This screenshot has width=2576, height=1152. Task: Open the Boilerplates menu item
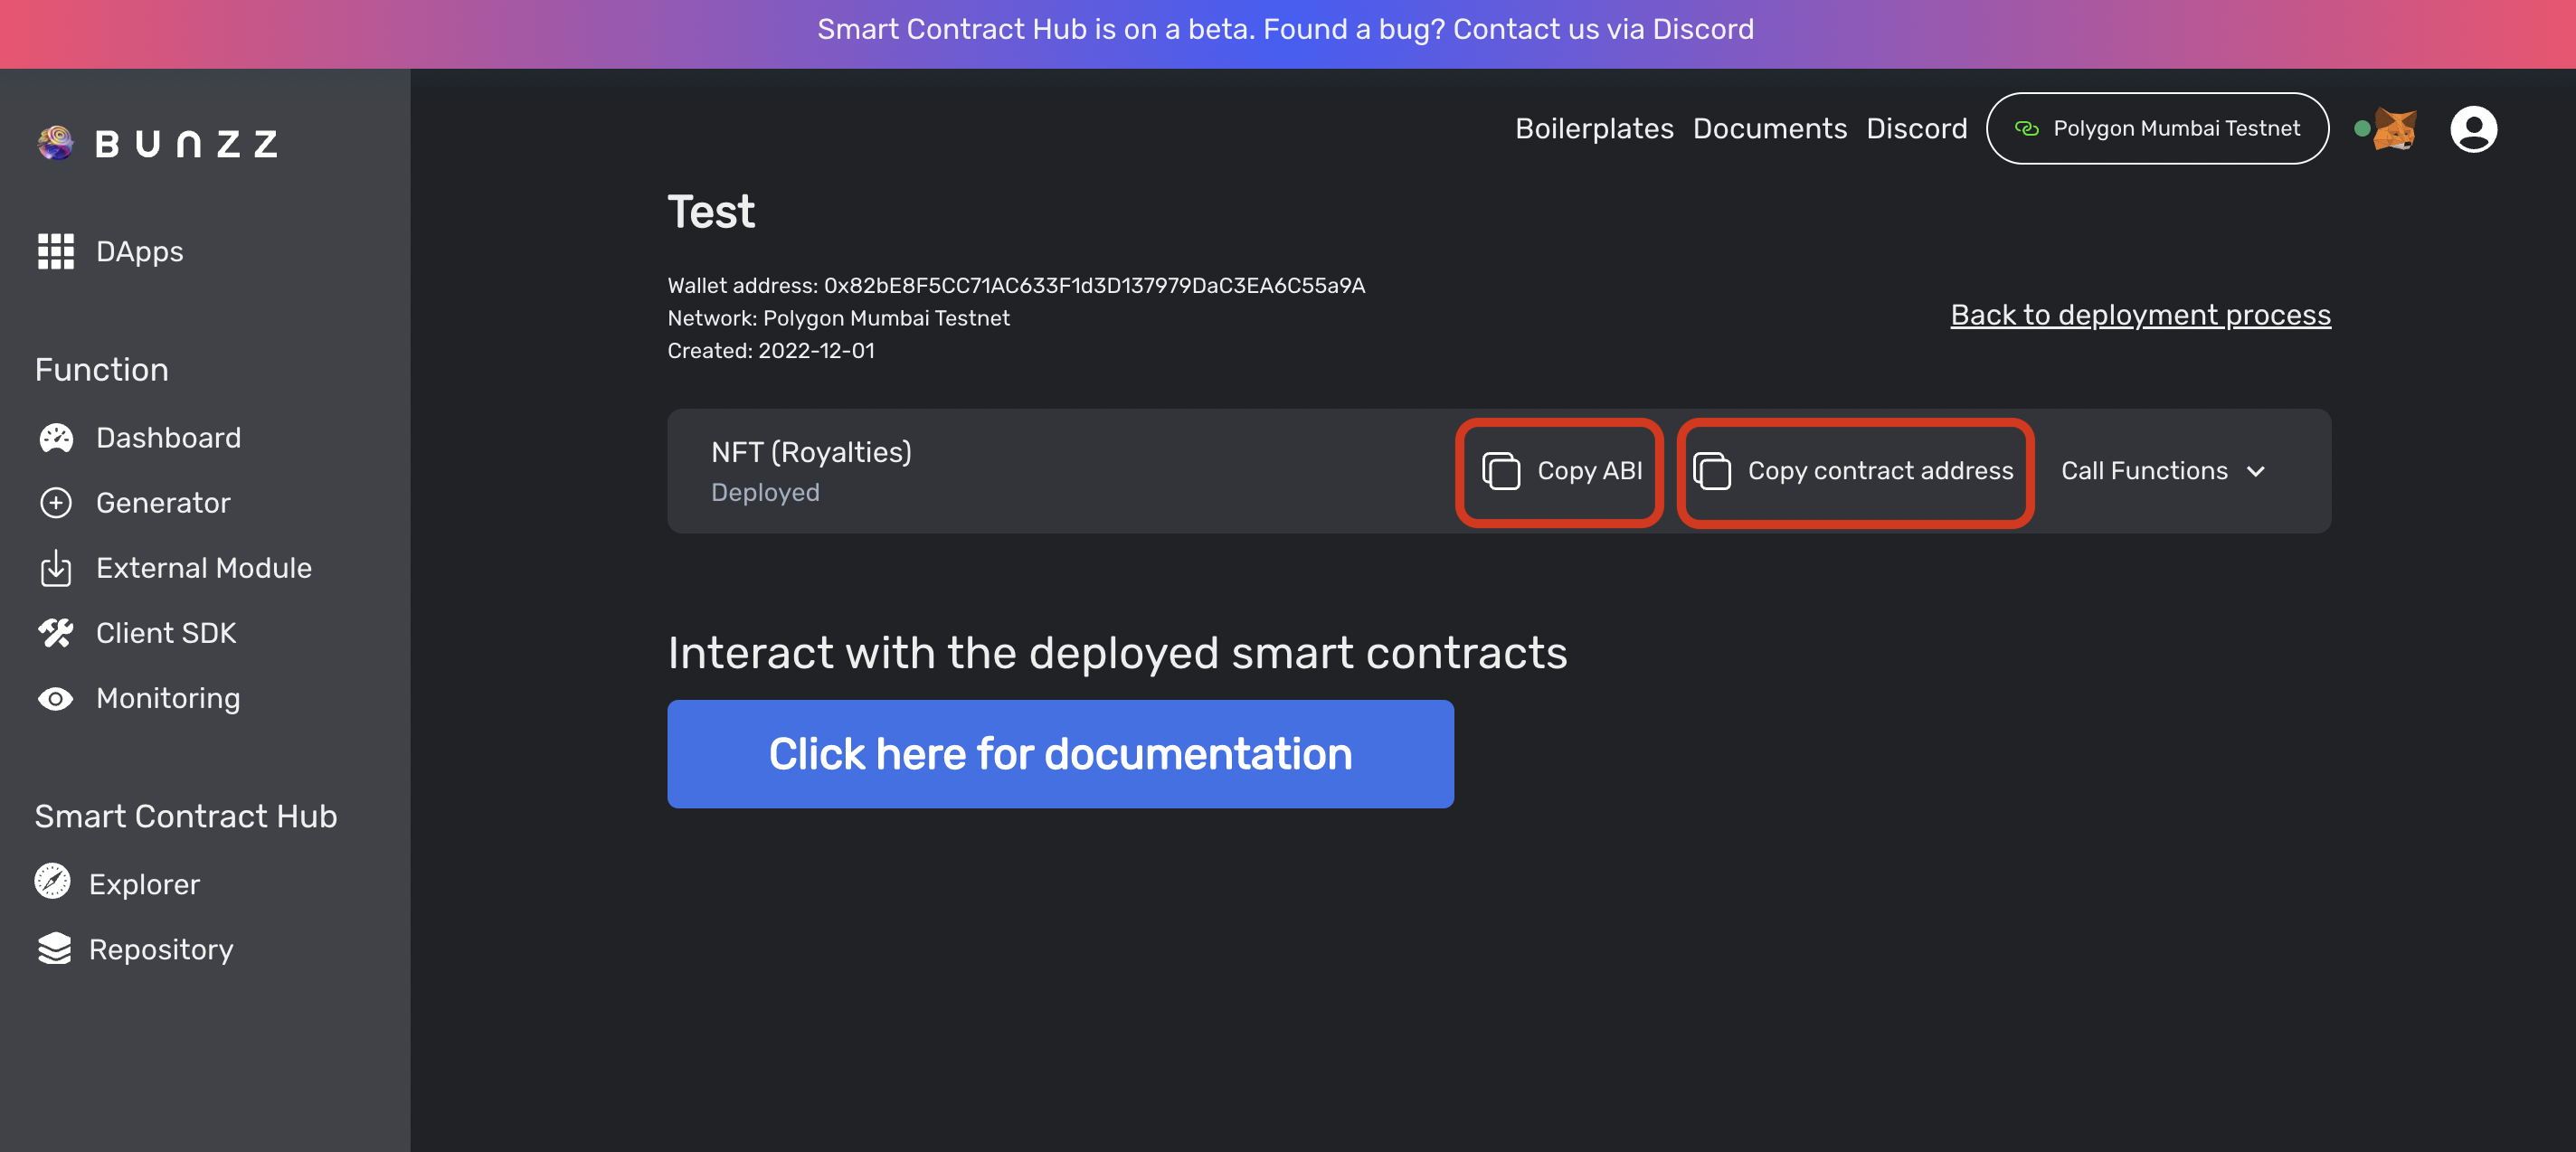[1594, 129]
